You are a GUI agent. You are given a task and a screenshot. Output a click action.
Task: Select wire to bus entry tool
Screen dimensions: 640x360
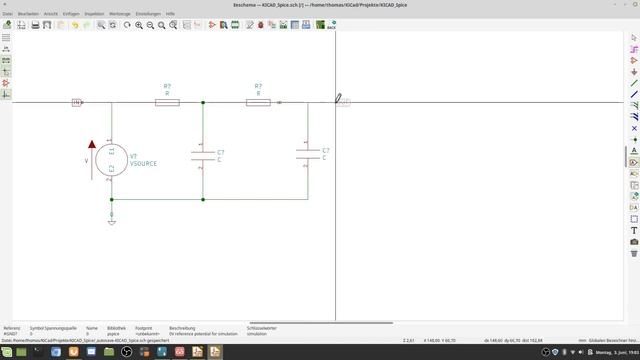coord(634,106)
